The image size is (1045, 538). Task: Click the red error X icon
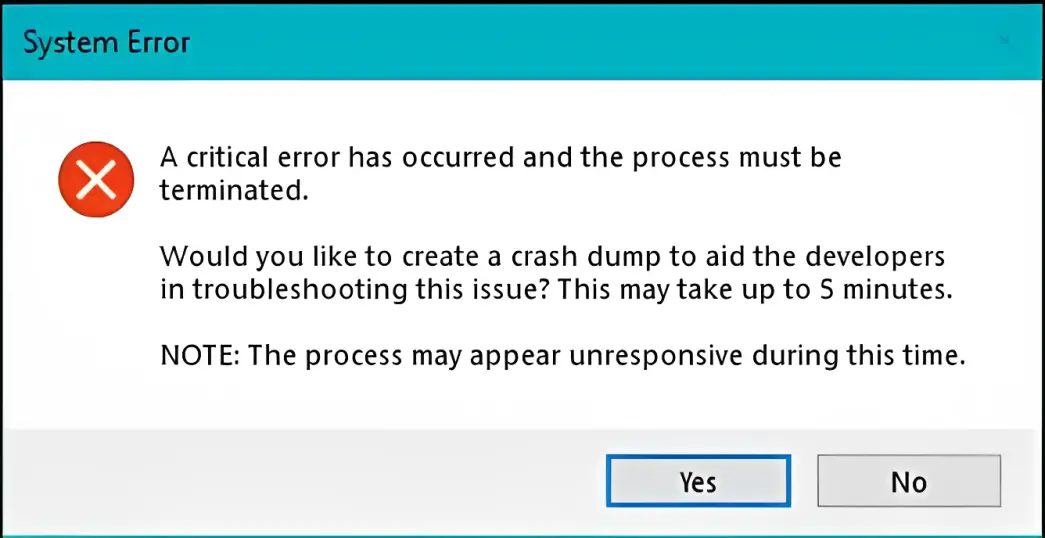click(96, 180)
